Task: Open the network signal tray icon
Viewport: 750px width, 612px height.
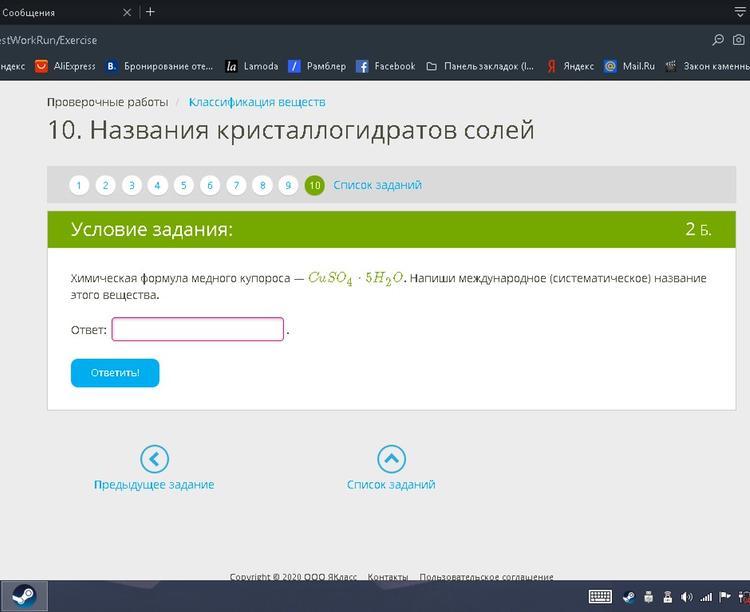Action: (x=706, y=597)
